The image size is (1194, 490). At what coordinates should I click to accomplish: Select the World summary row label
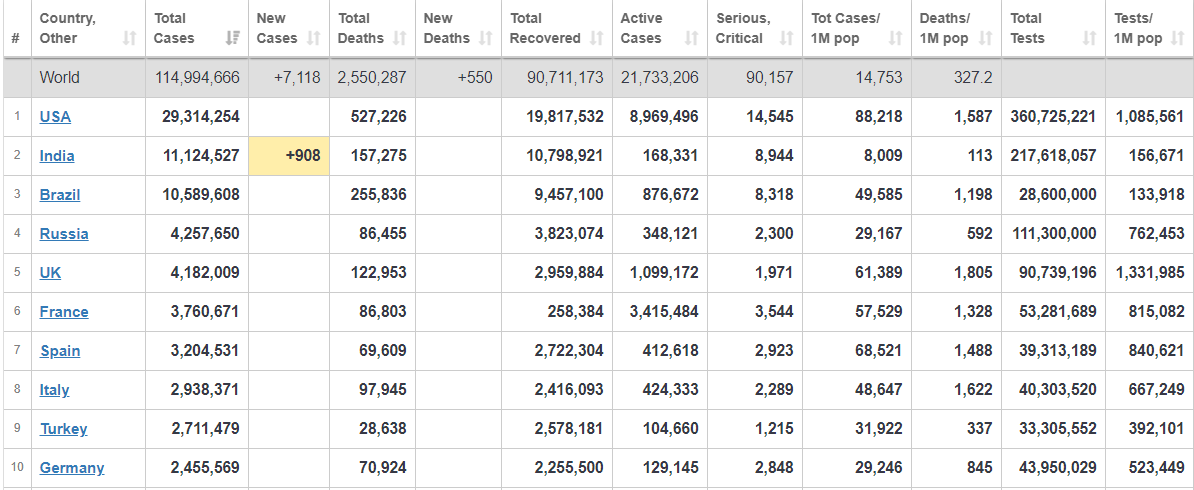[60, 78]
